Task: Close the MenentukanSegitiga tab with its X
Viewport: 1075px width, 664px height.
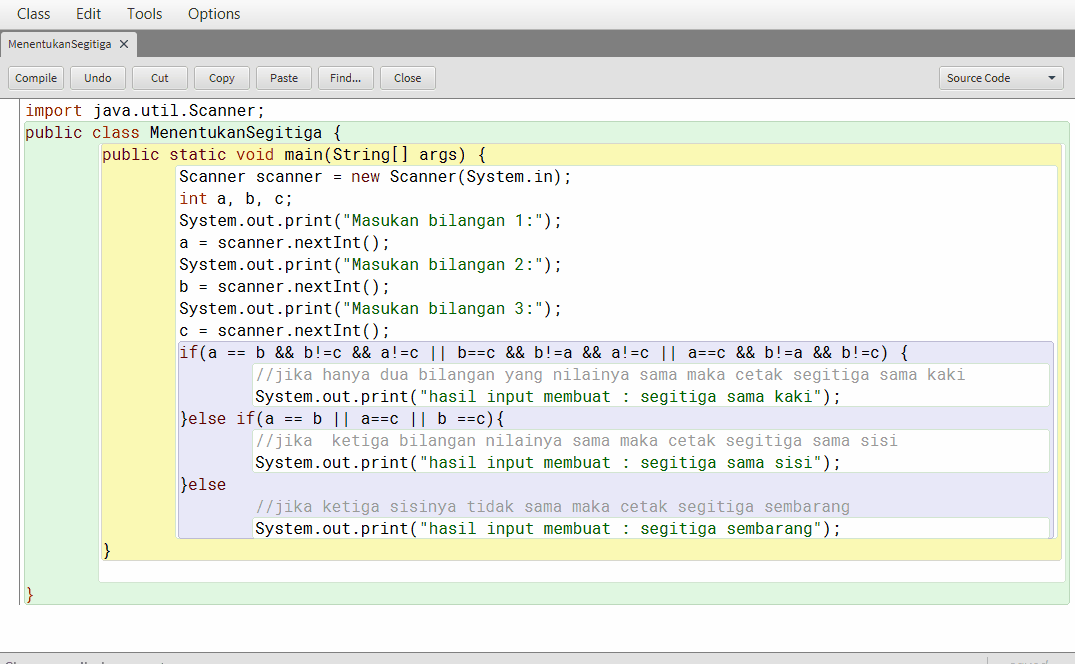Action: pos(124,44)
